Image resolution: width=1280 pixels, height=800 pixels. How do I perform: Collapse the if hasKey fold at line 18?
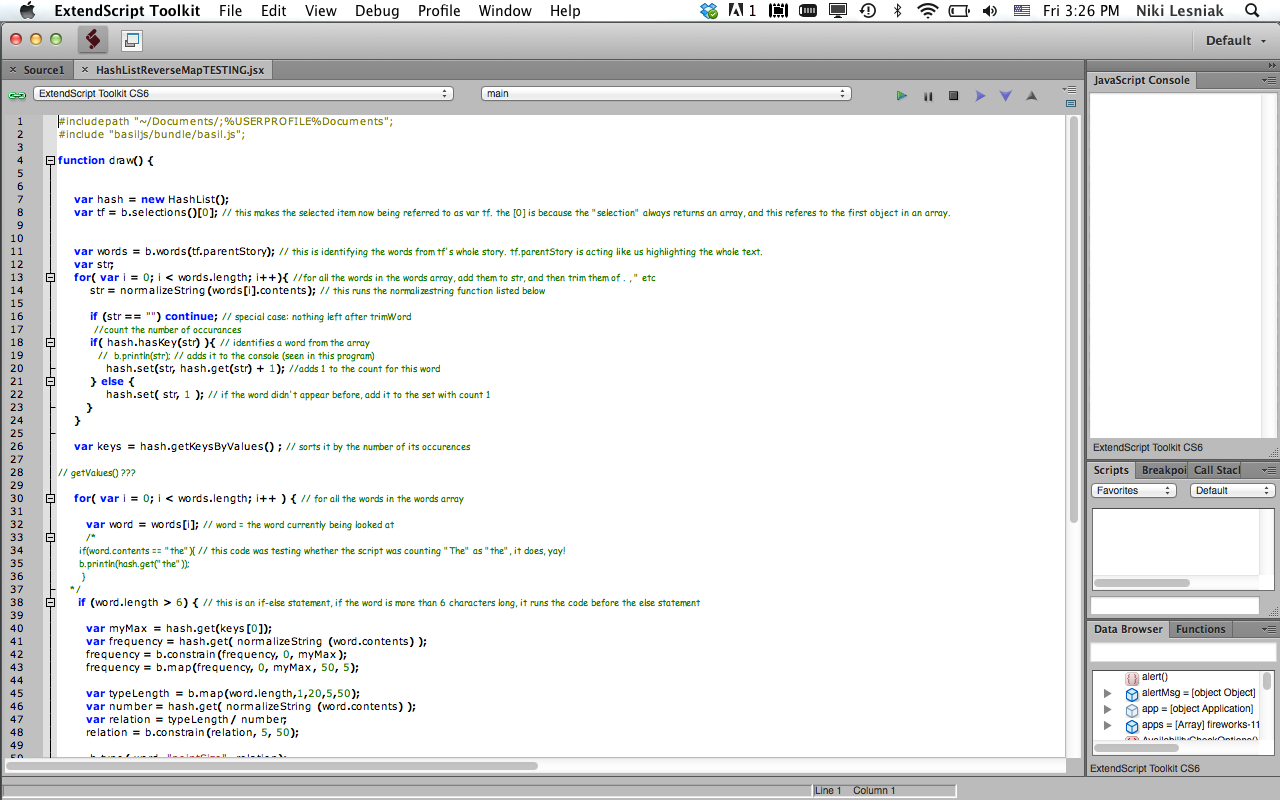50,342
